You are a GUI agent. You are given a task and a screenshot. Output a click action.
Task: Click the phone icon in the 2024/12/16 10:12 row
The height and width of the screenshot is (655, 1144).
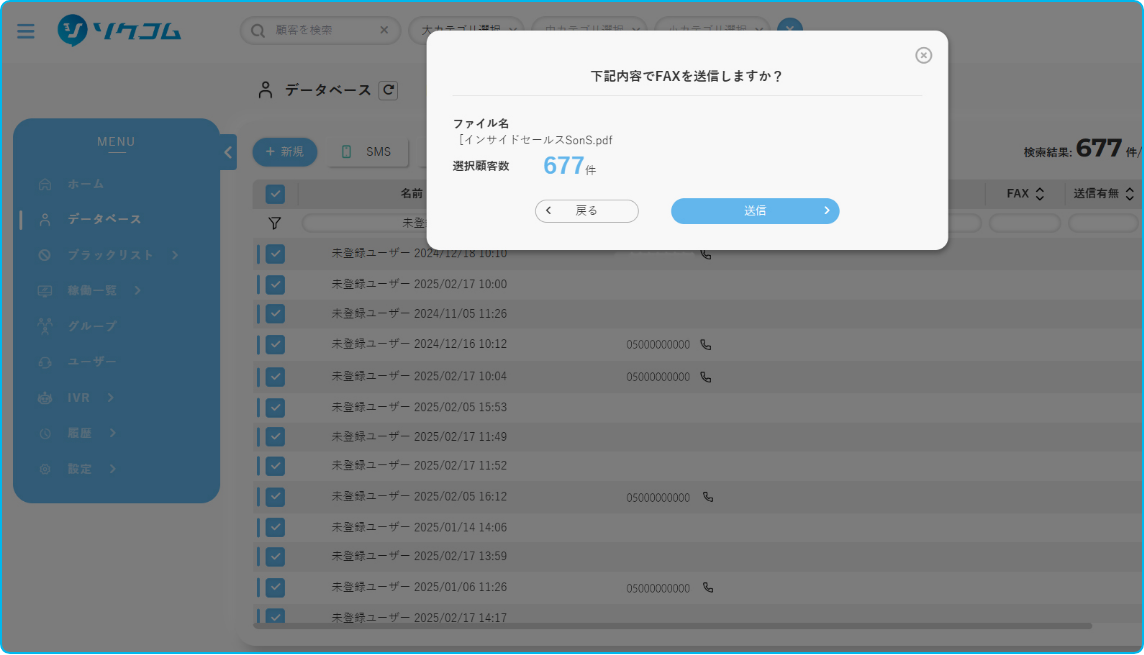tap(706, 345)
